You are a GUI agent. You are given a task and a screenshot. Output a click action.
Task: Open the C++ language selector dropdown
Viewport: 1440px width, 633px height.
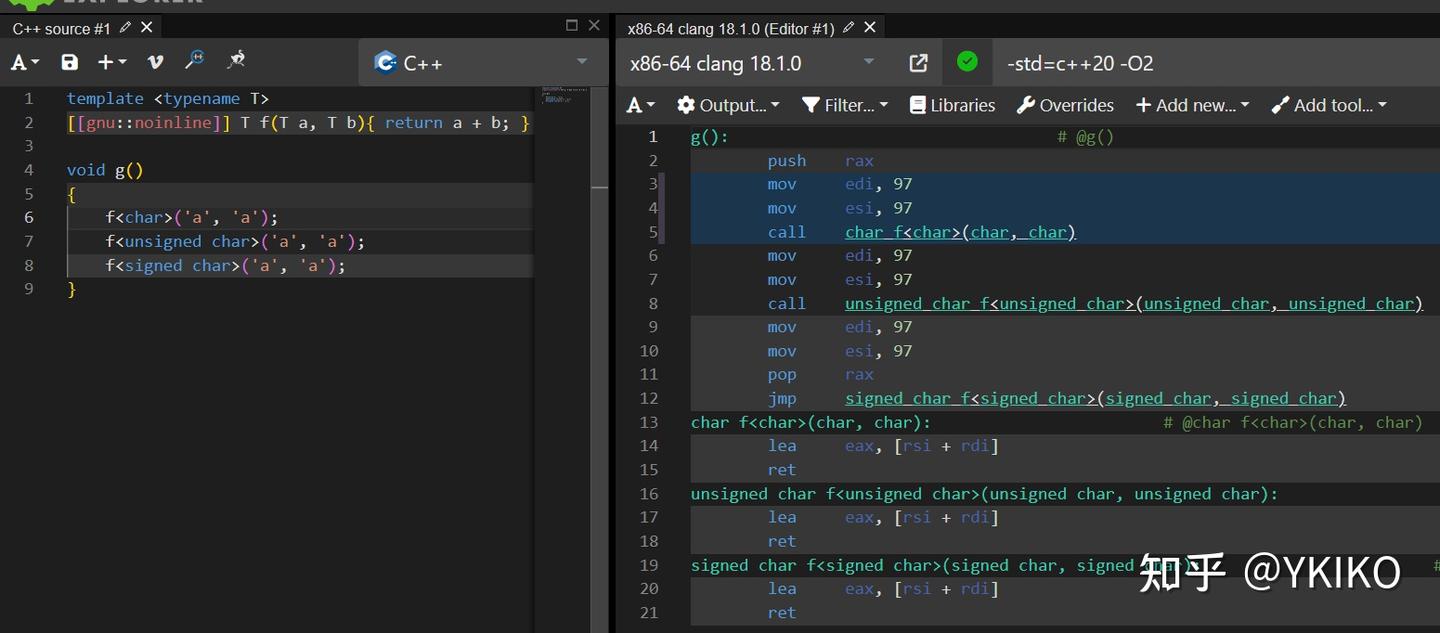(x=482, y=63)
